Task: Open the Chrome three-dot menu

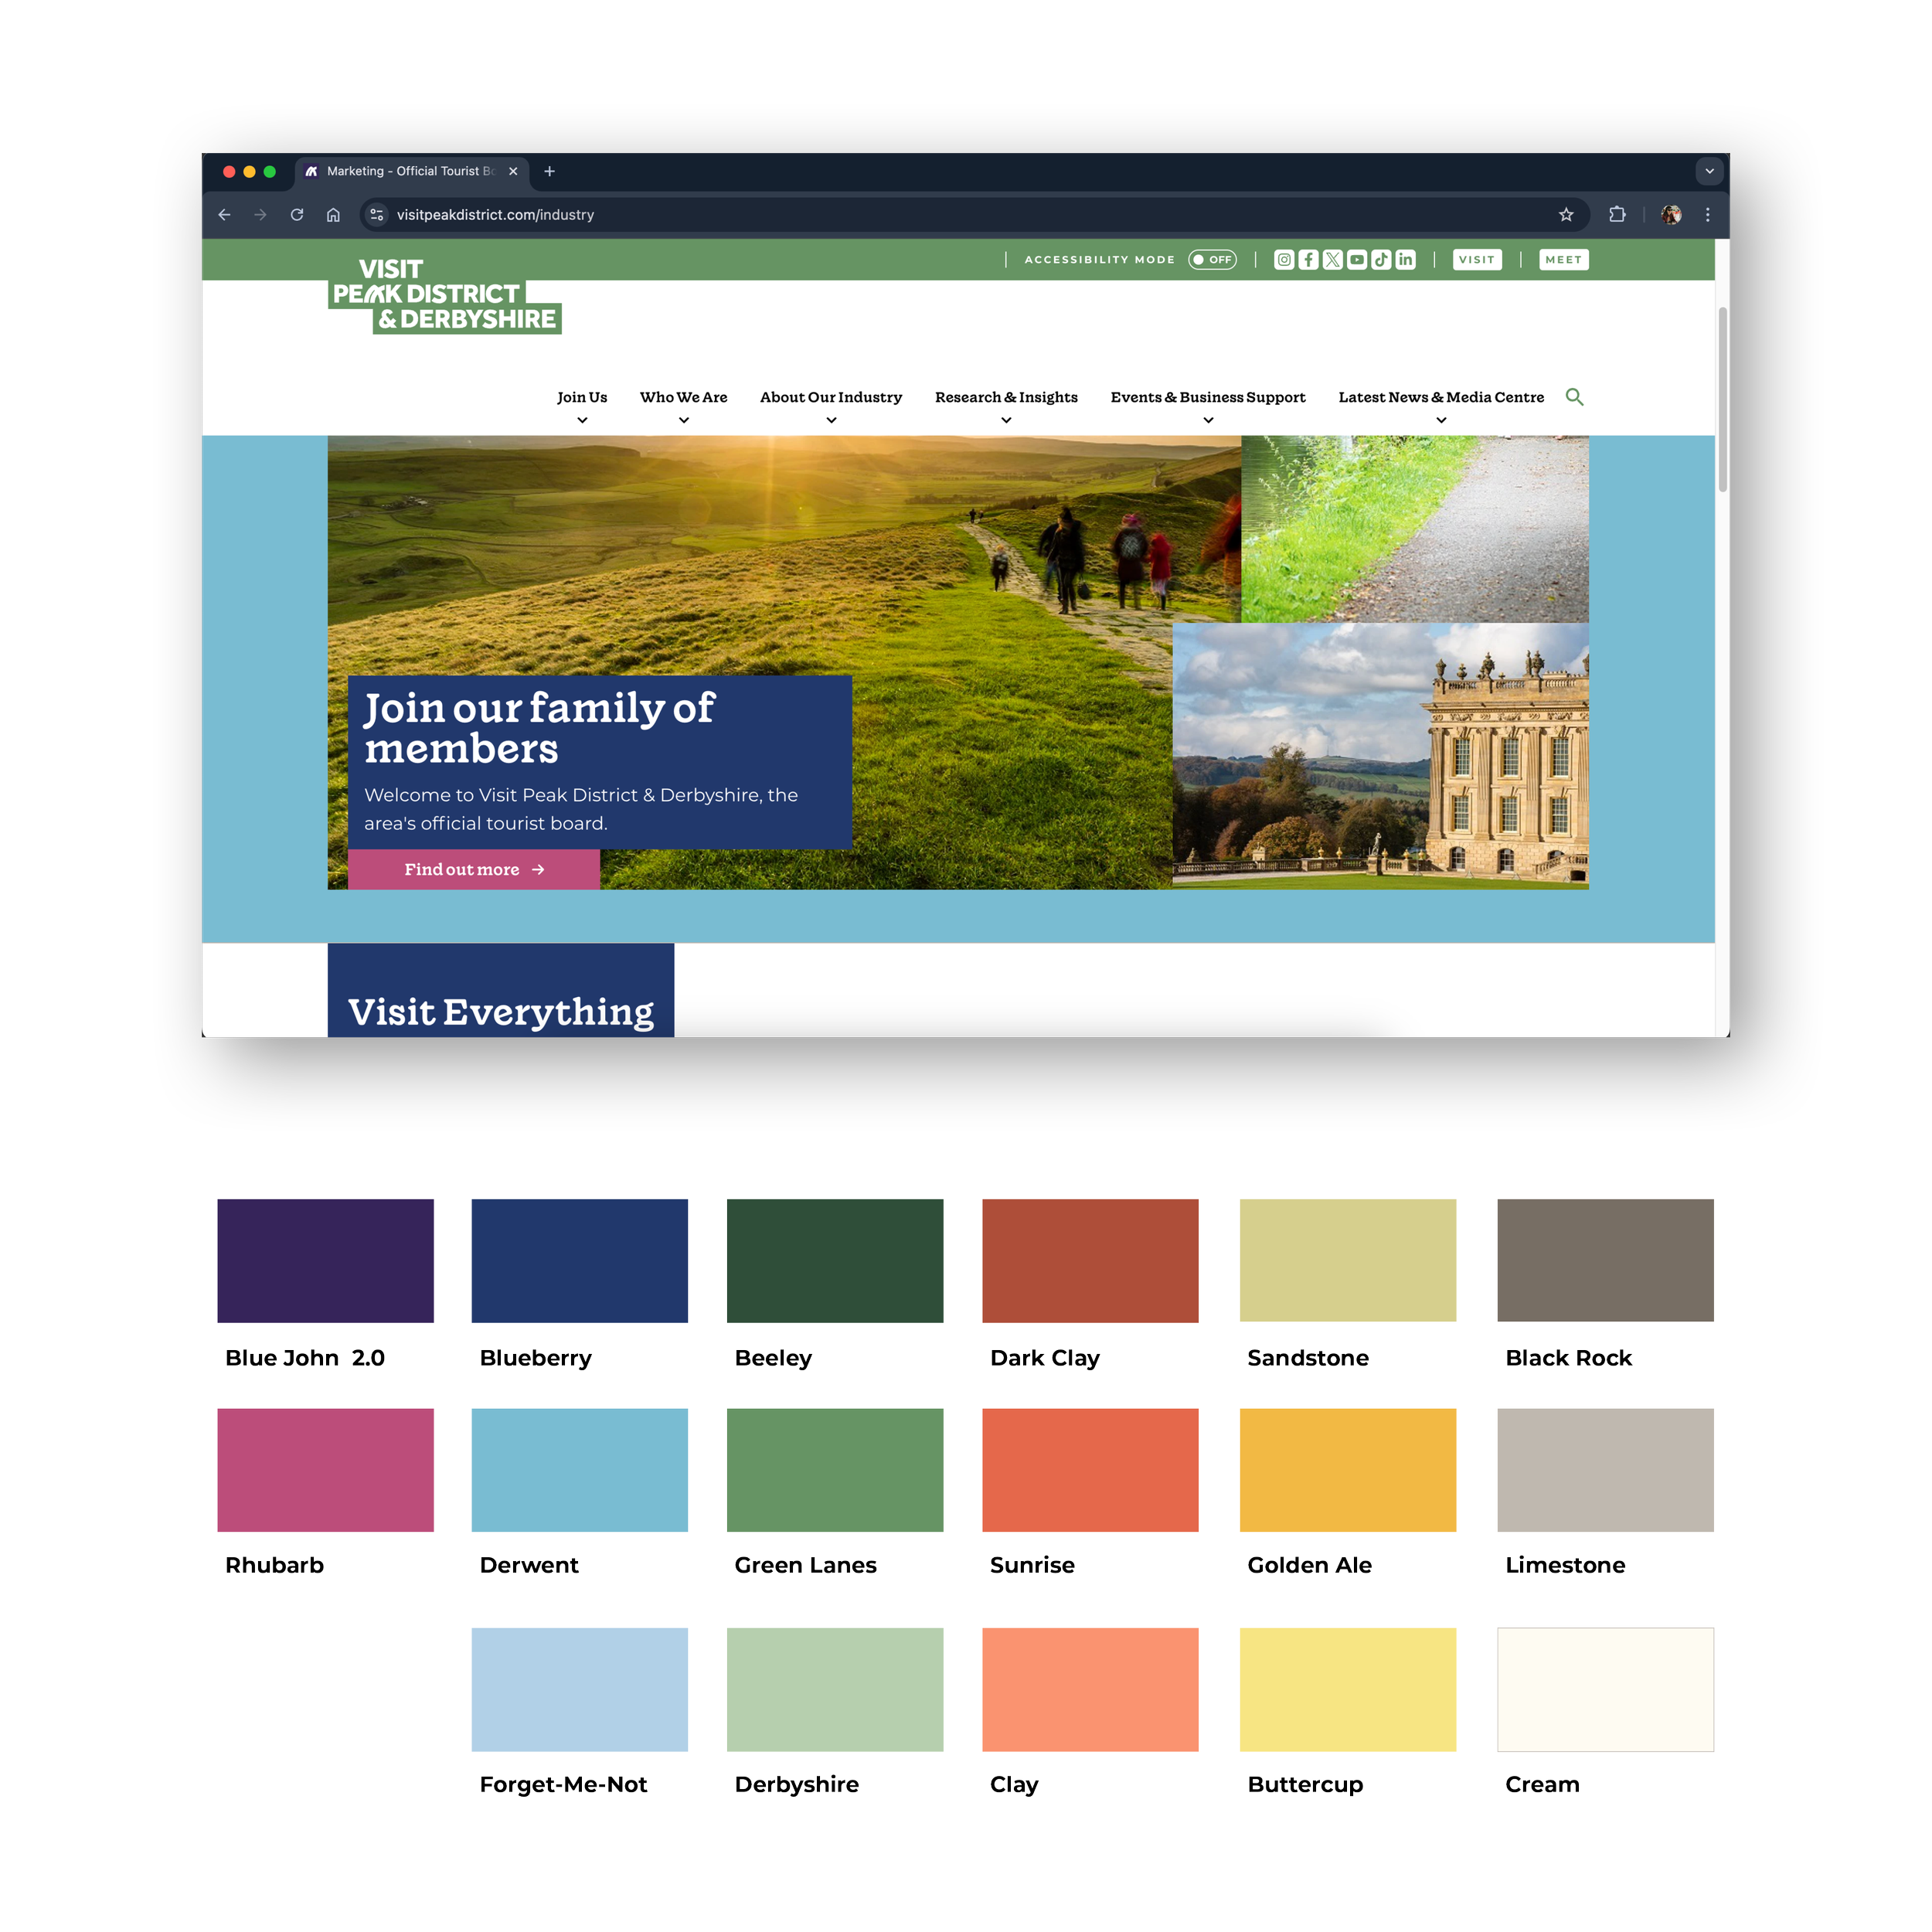Action: point(1708,215)
